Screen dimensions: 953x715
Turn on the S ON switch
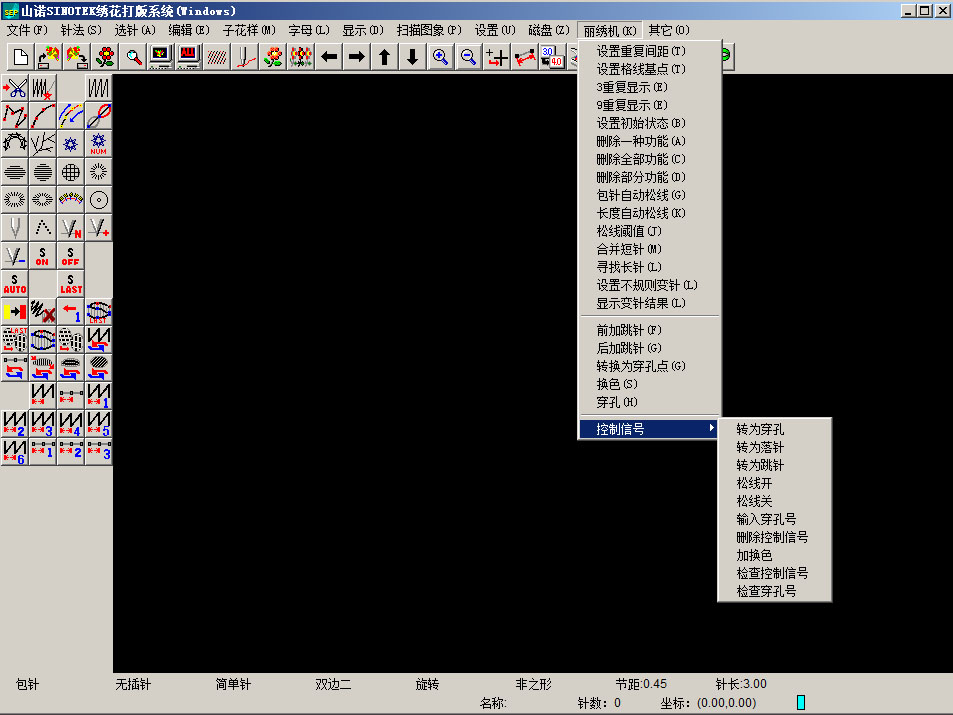(x=43, y=256)
